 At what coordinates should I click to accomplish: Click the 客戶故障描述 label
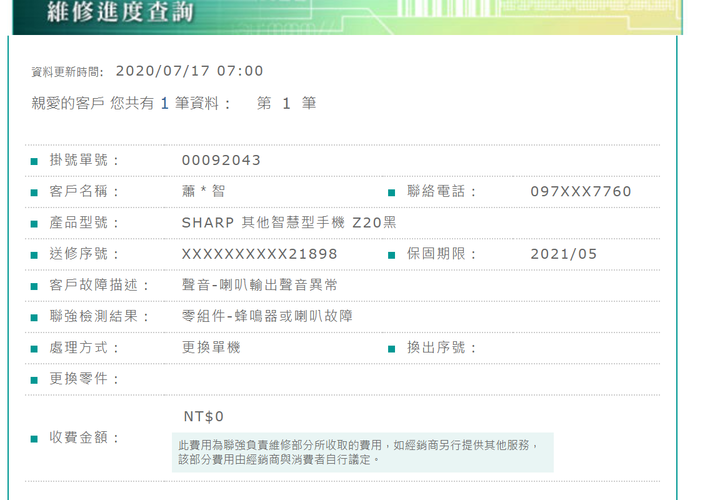tap(99, 285)
